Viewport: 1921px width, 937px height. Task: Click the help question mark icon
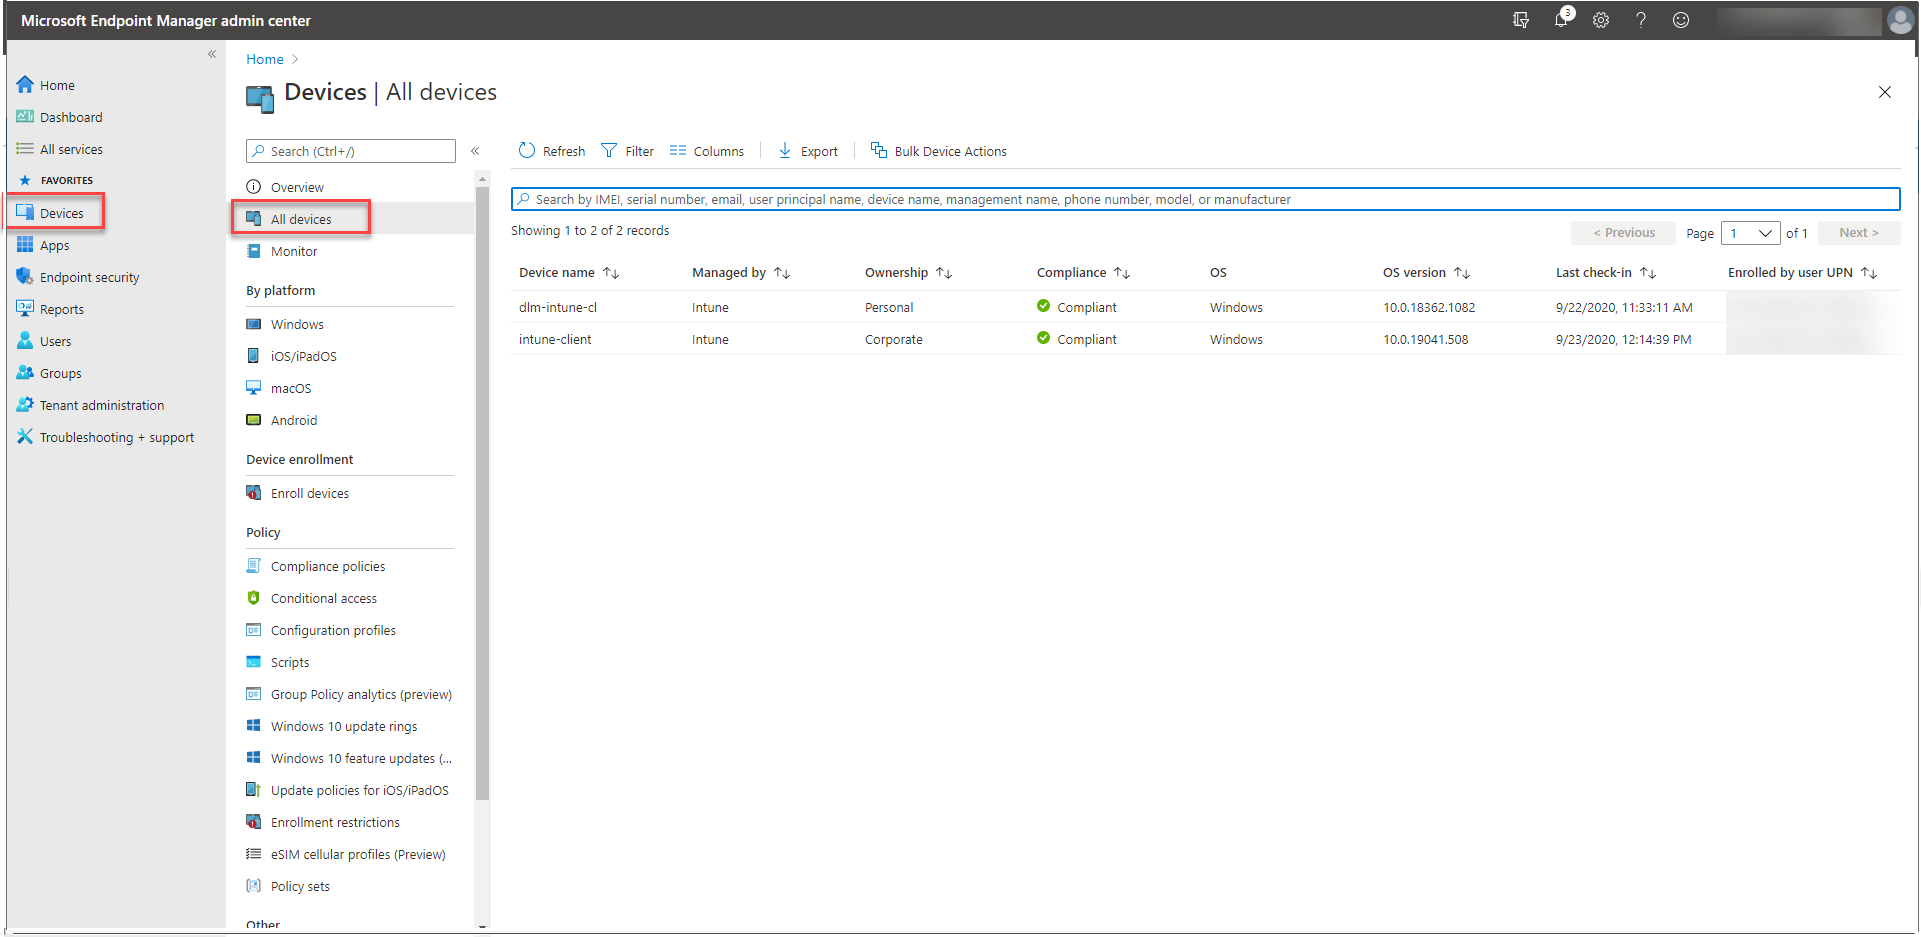click(1641, 20)
